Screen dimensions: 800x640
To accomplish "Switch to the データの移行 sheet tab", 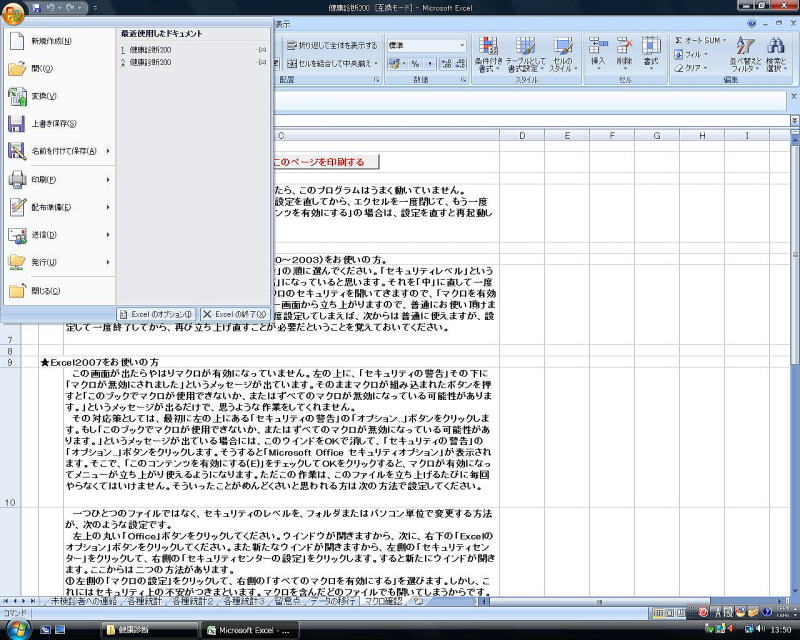I will tap(333, 601).
